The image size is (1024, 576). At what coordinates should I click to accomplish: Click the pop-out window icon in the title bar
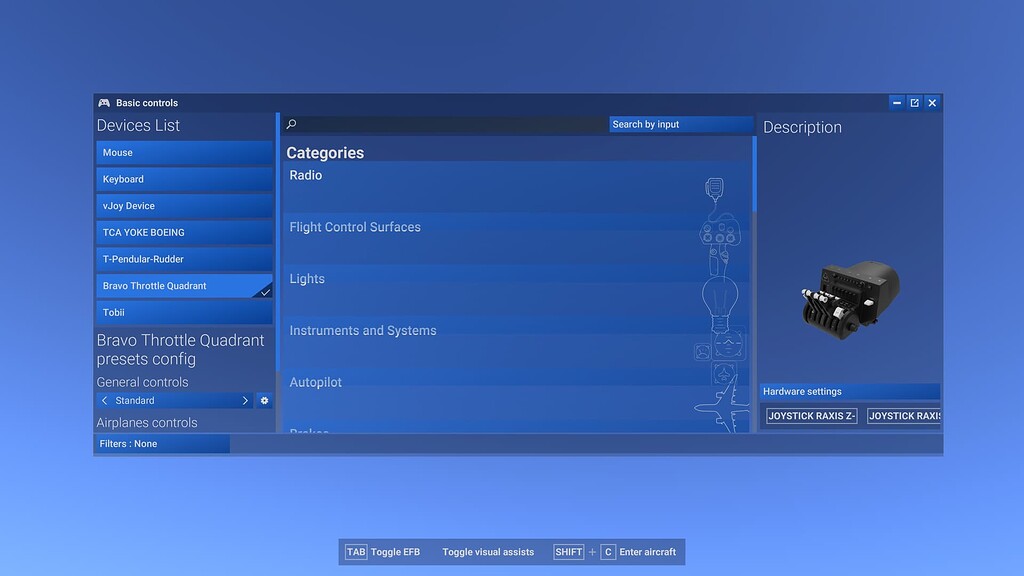[x=914, y=102]
